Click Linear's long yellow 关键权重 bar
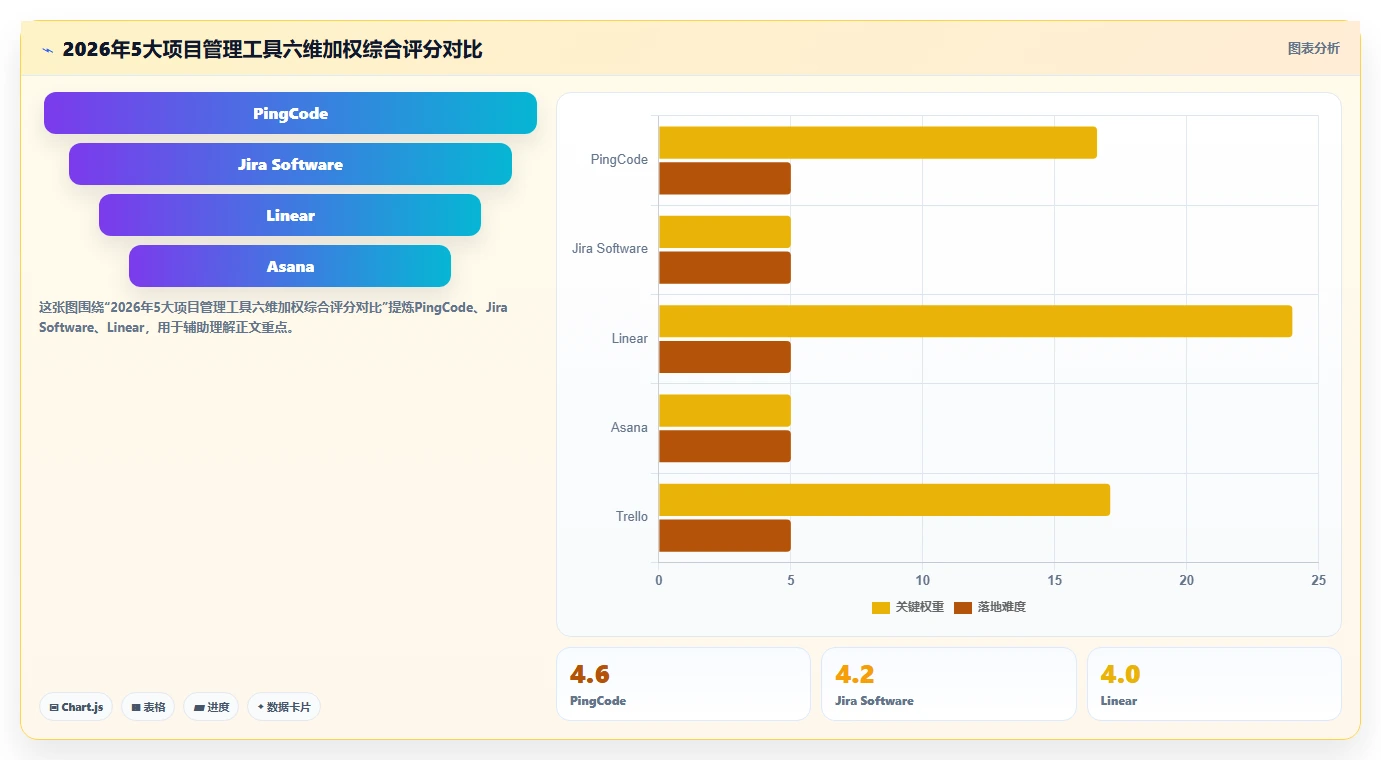The image size is (1381, 760). pyautogui.click(x=975, y=321)
